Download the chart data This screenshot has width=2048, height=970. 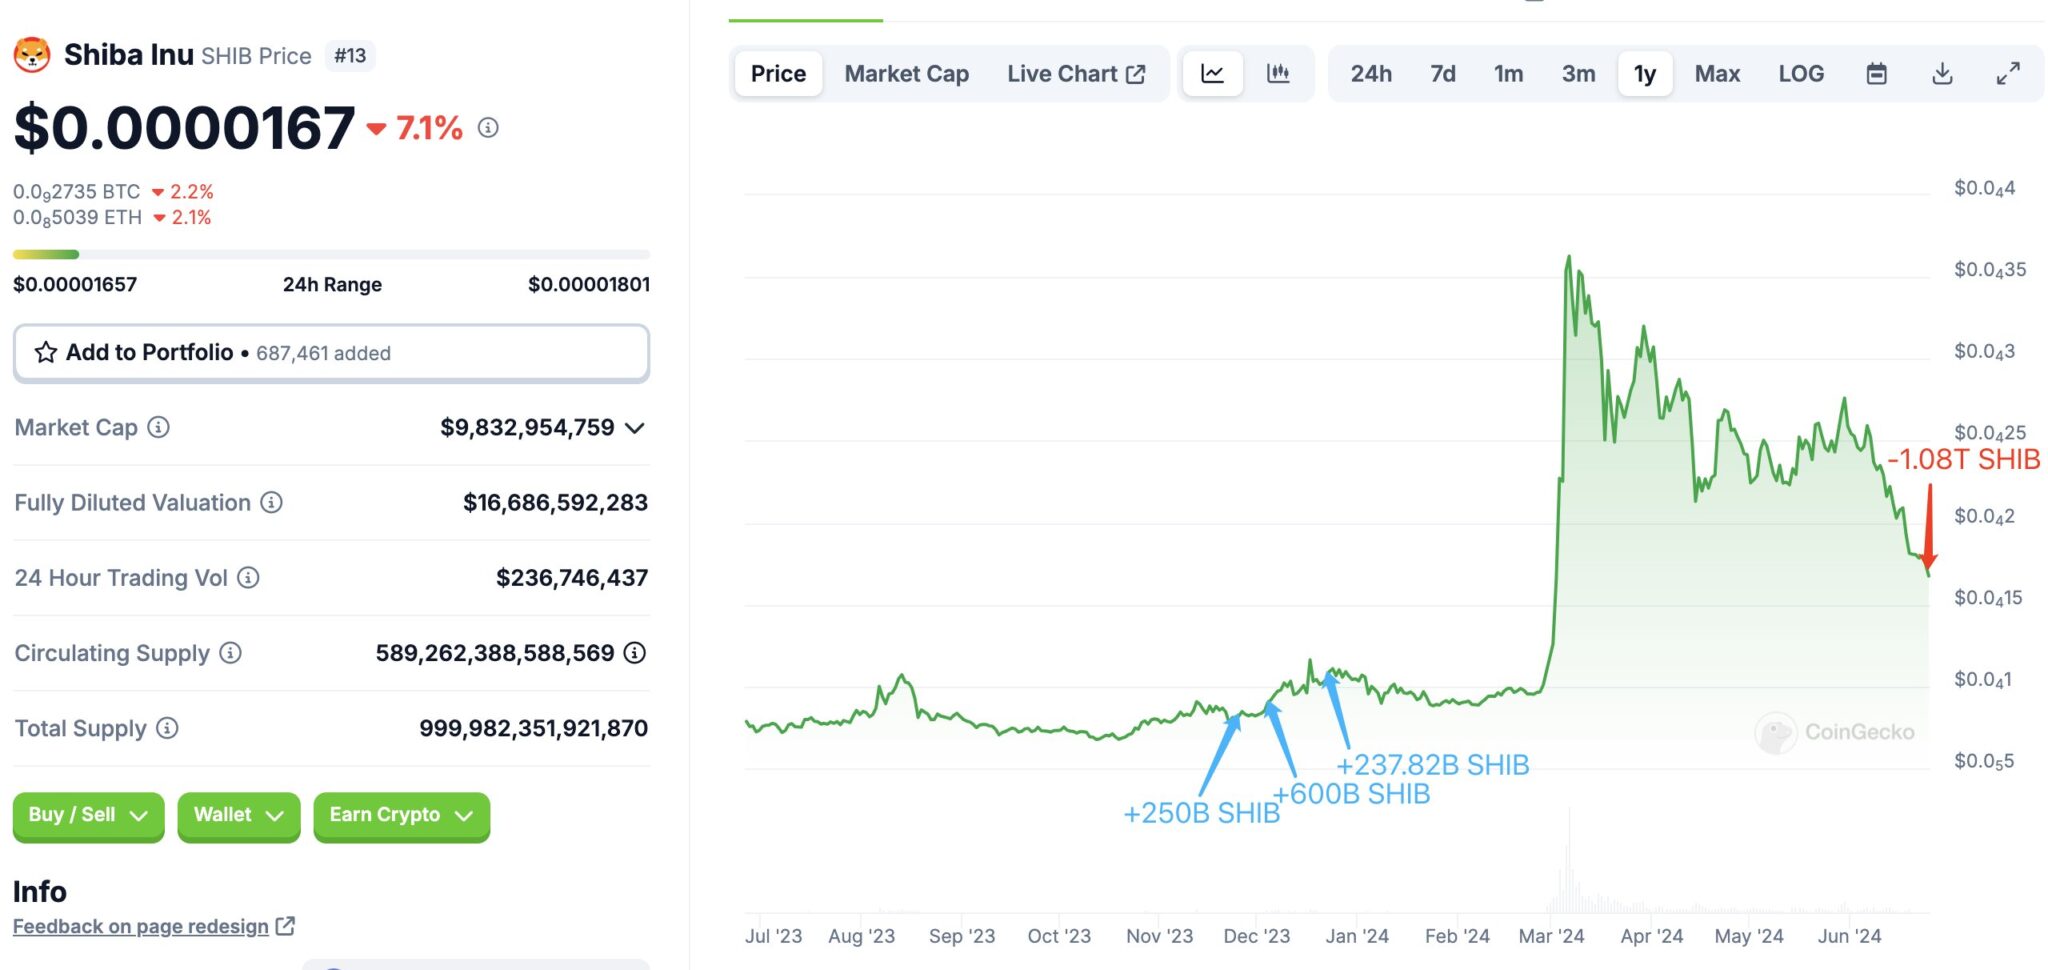(1942, 74)
